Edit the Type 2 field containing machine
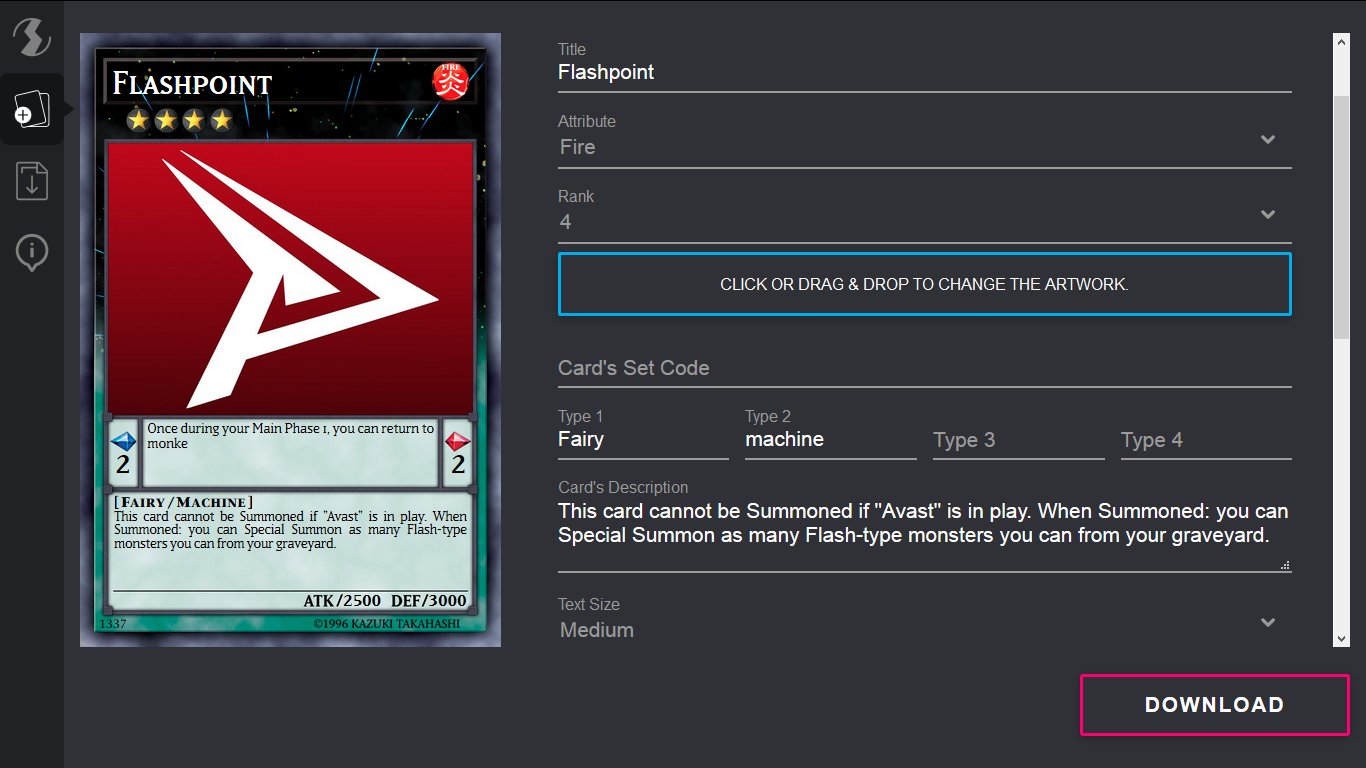 (x=831, y=440)
